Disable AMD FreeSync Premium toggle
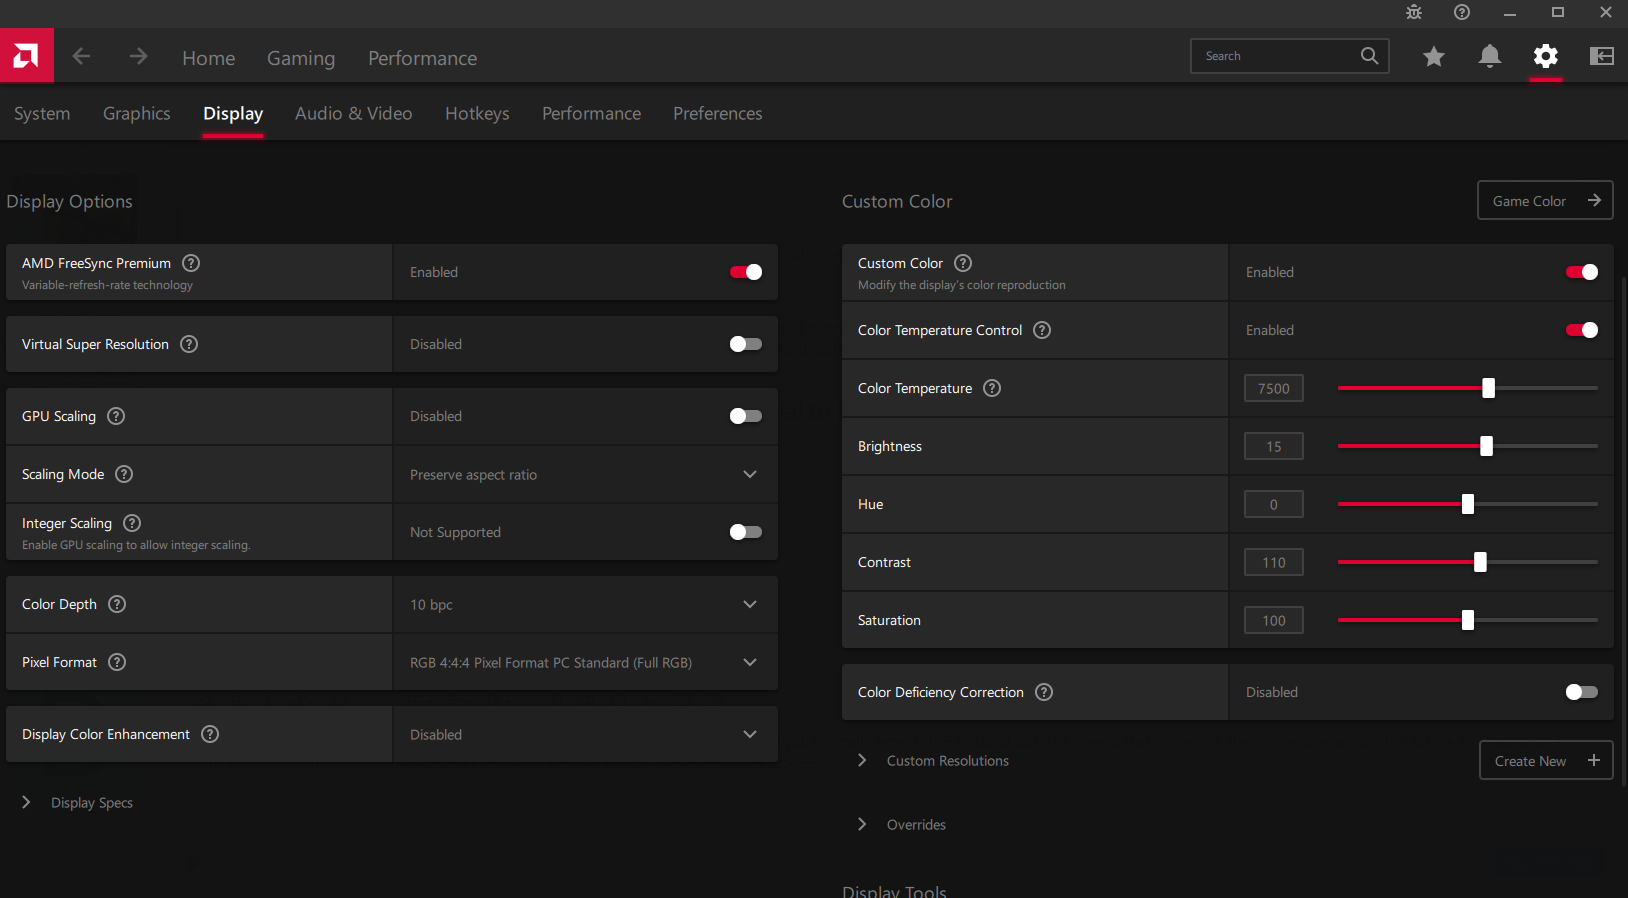1628x898 pixels. (746, 272)
